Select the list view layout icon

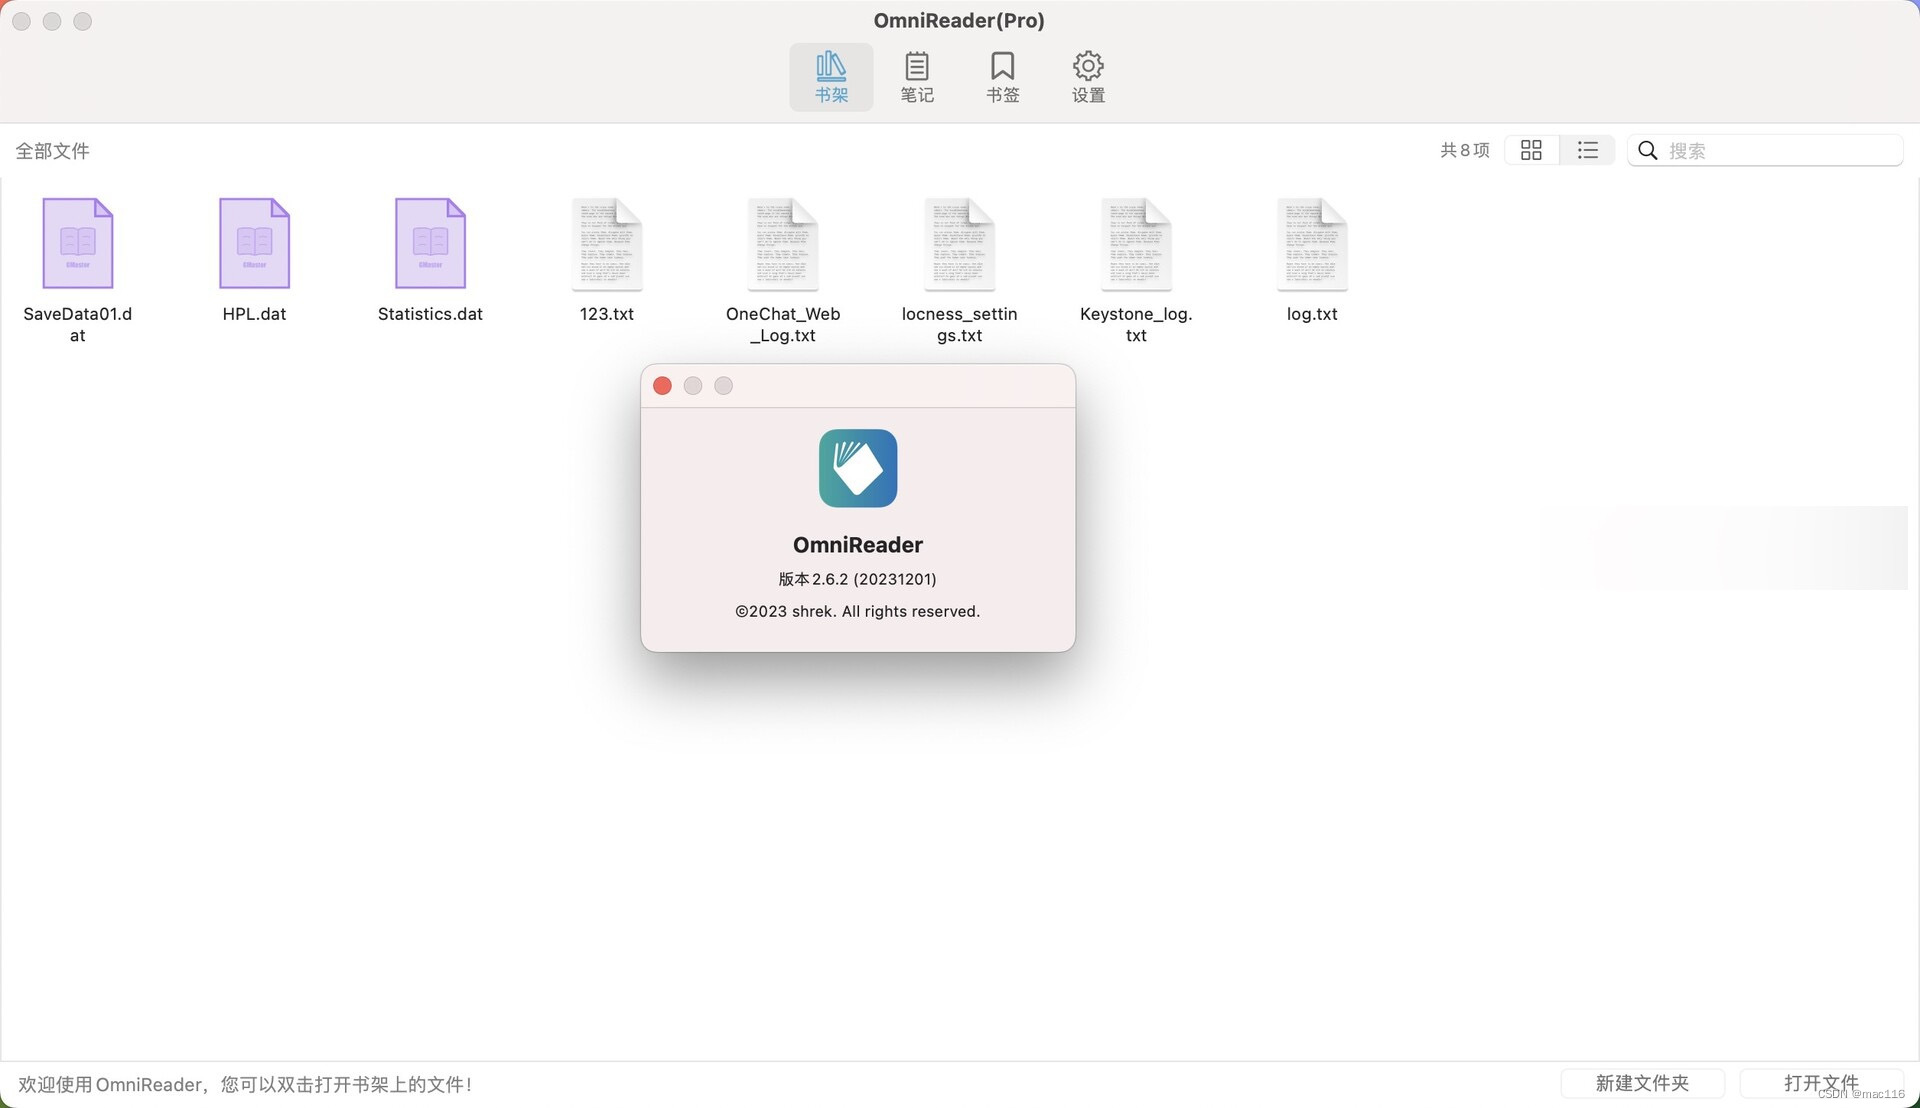pyautogui.click(x=1586, y=149)
